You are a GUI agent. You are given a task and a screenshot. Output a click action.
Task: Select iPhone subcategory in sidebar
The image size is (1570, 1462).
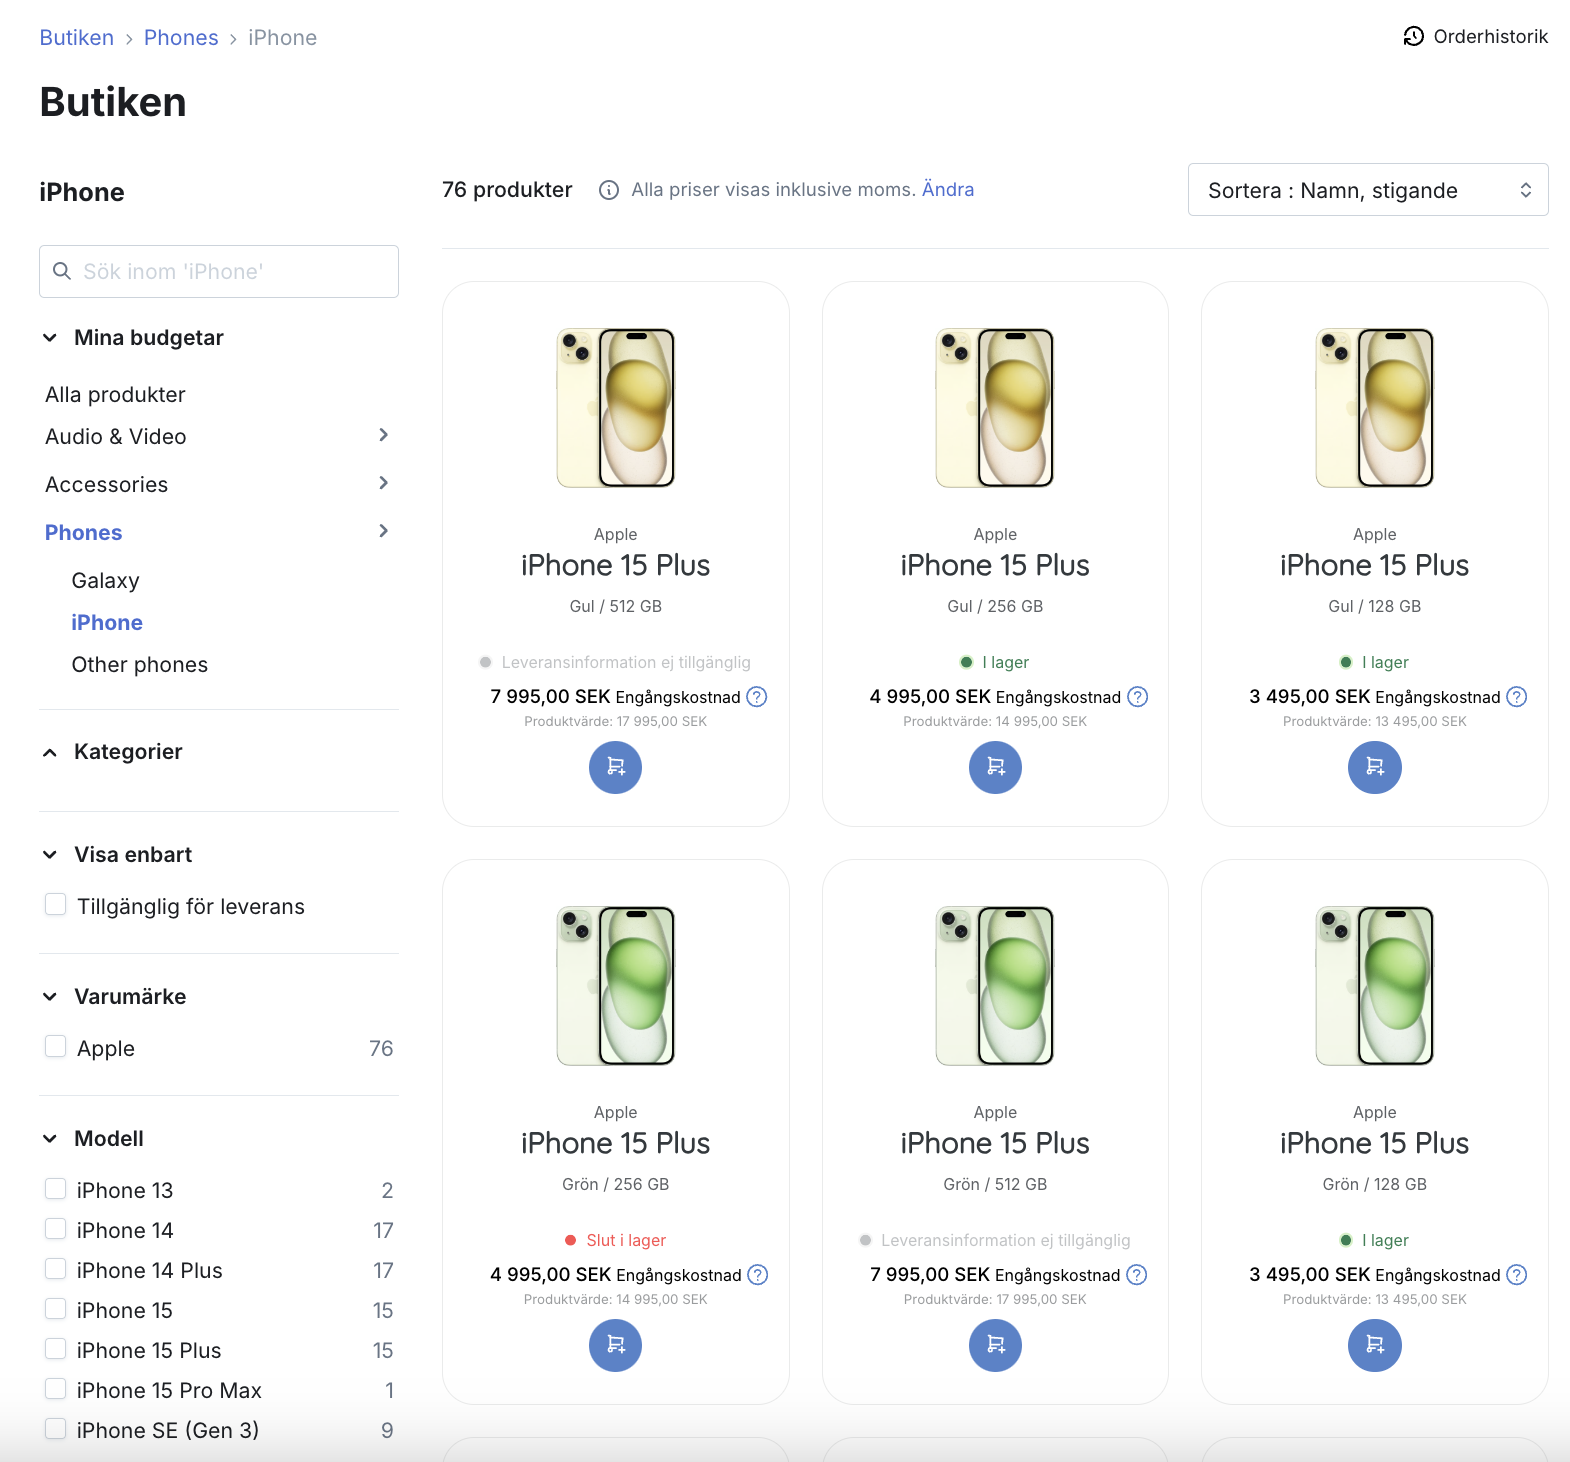[107, 623]
